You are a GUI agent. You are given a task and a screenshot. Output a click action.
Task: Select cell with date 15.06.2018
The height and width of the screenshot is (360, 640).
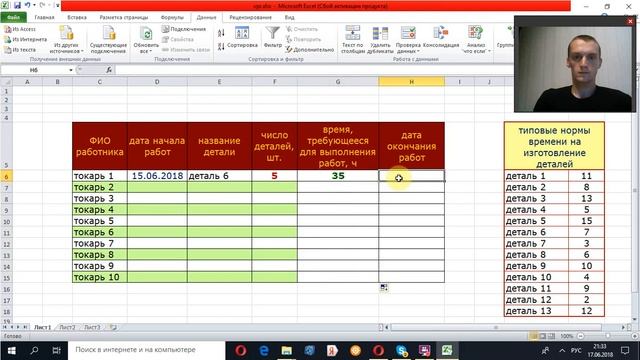(x=157, y=176)
